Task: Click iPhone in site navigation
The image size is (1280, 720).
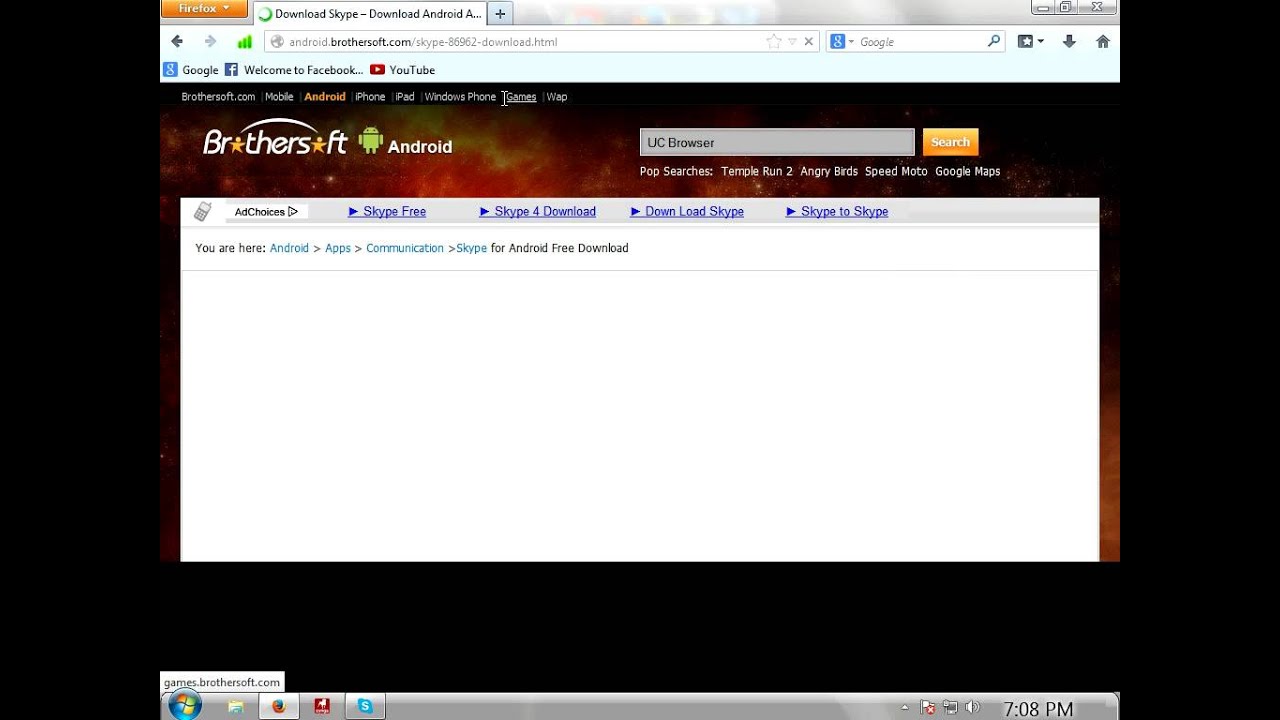Action: [x=370, y=97]
